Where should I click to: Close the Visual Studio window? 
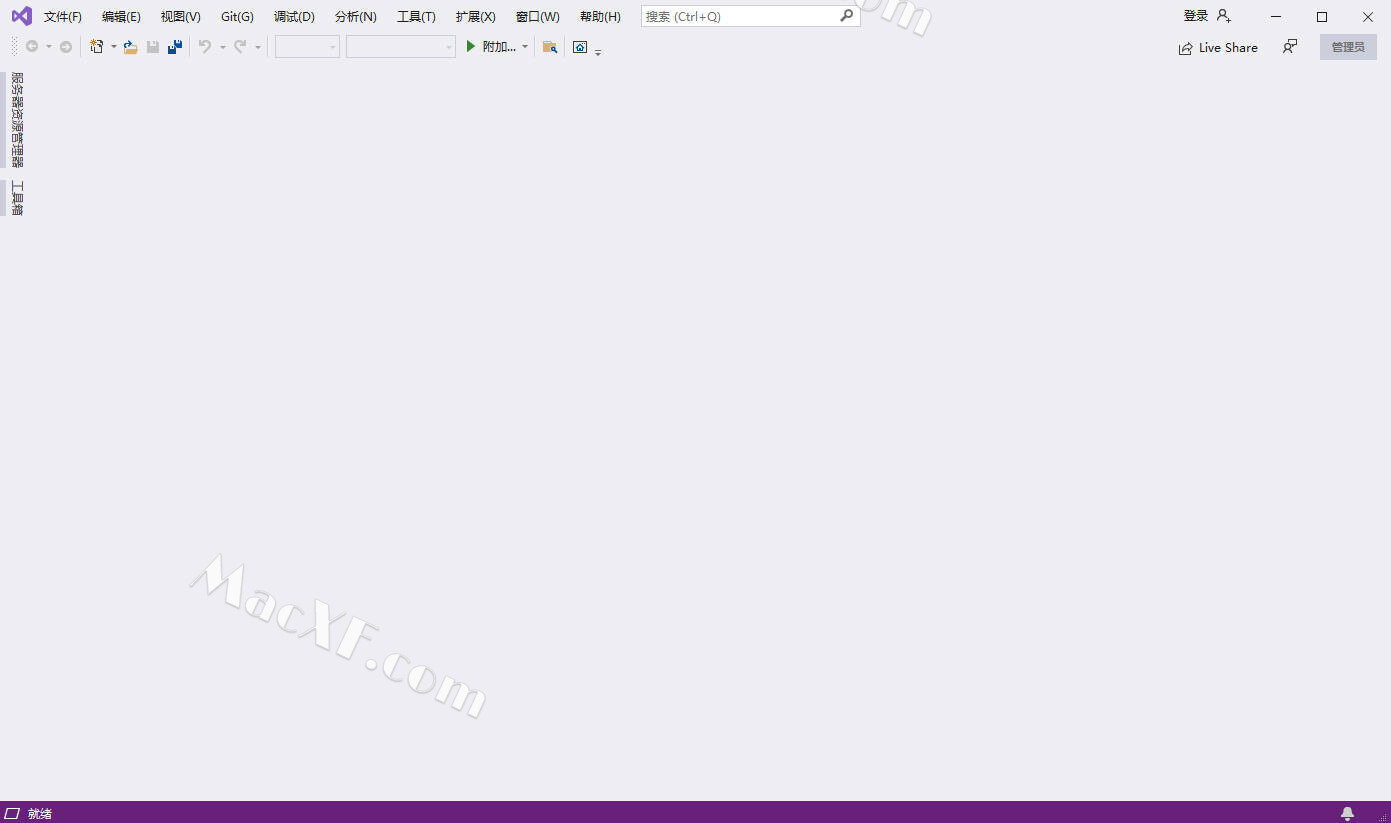(x=1368, y=16)
